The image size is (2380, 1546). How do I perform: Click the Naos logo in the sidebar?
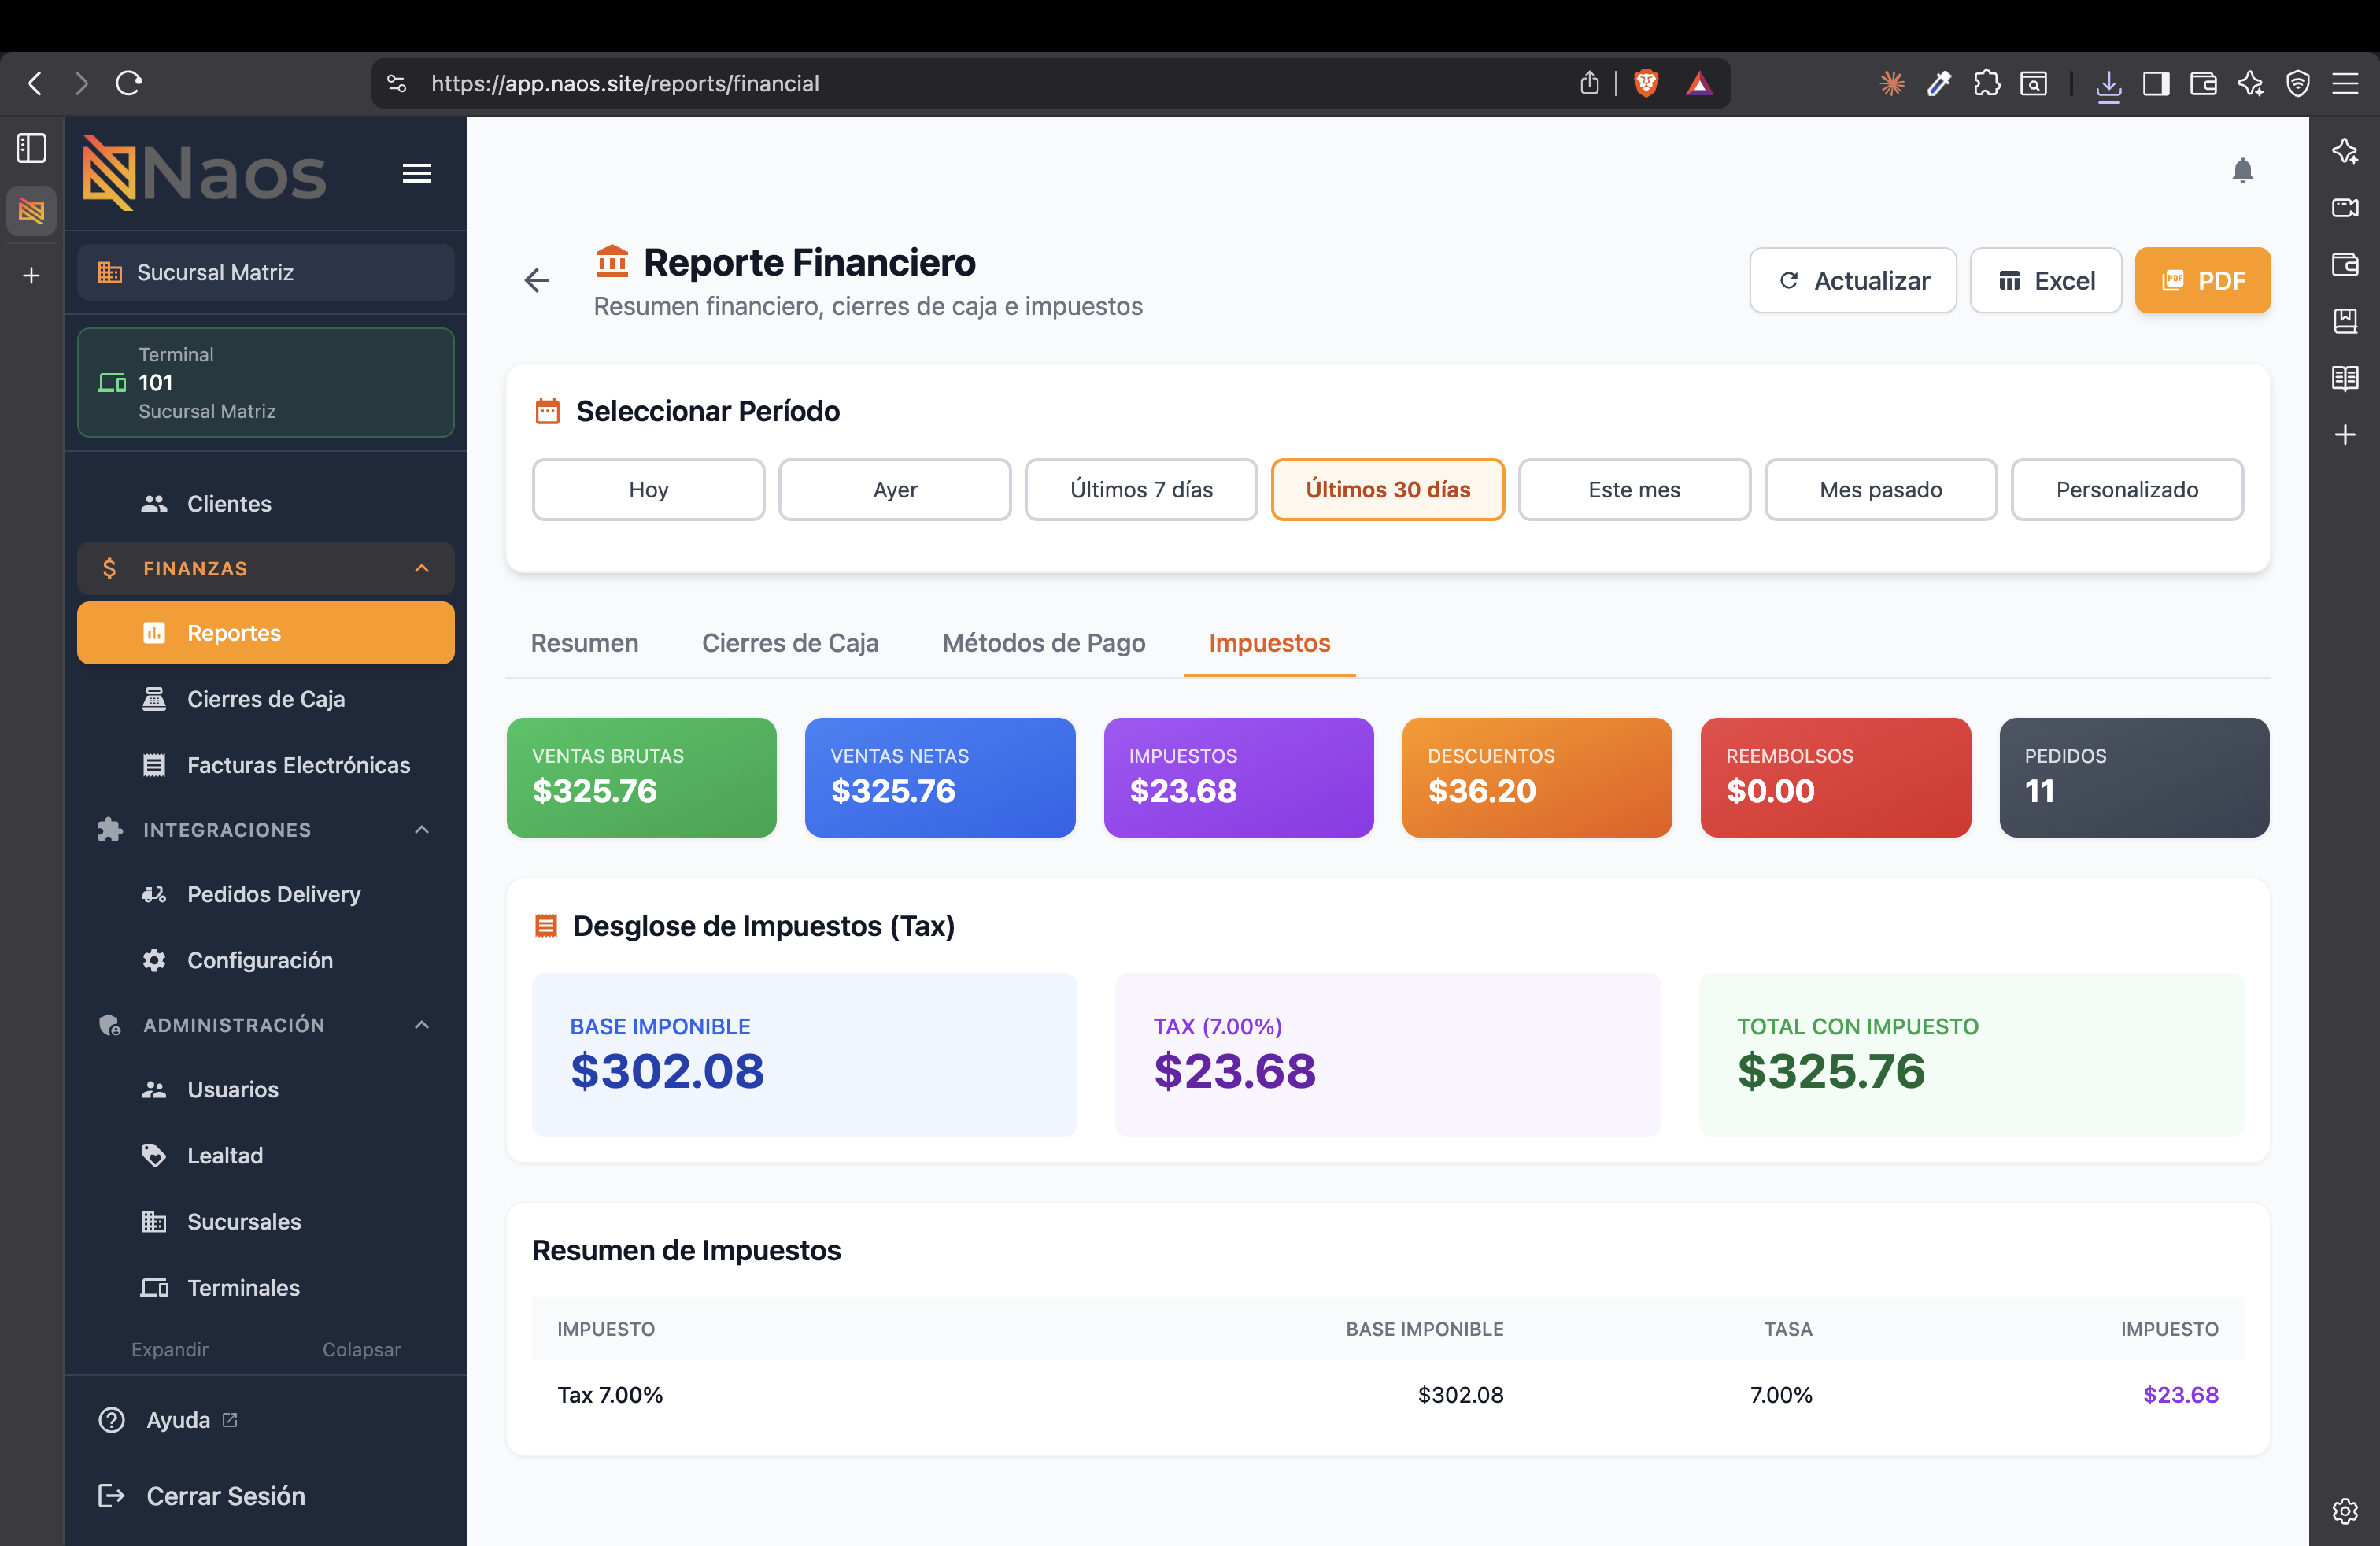click(x=204, y=173)
